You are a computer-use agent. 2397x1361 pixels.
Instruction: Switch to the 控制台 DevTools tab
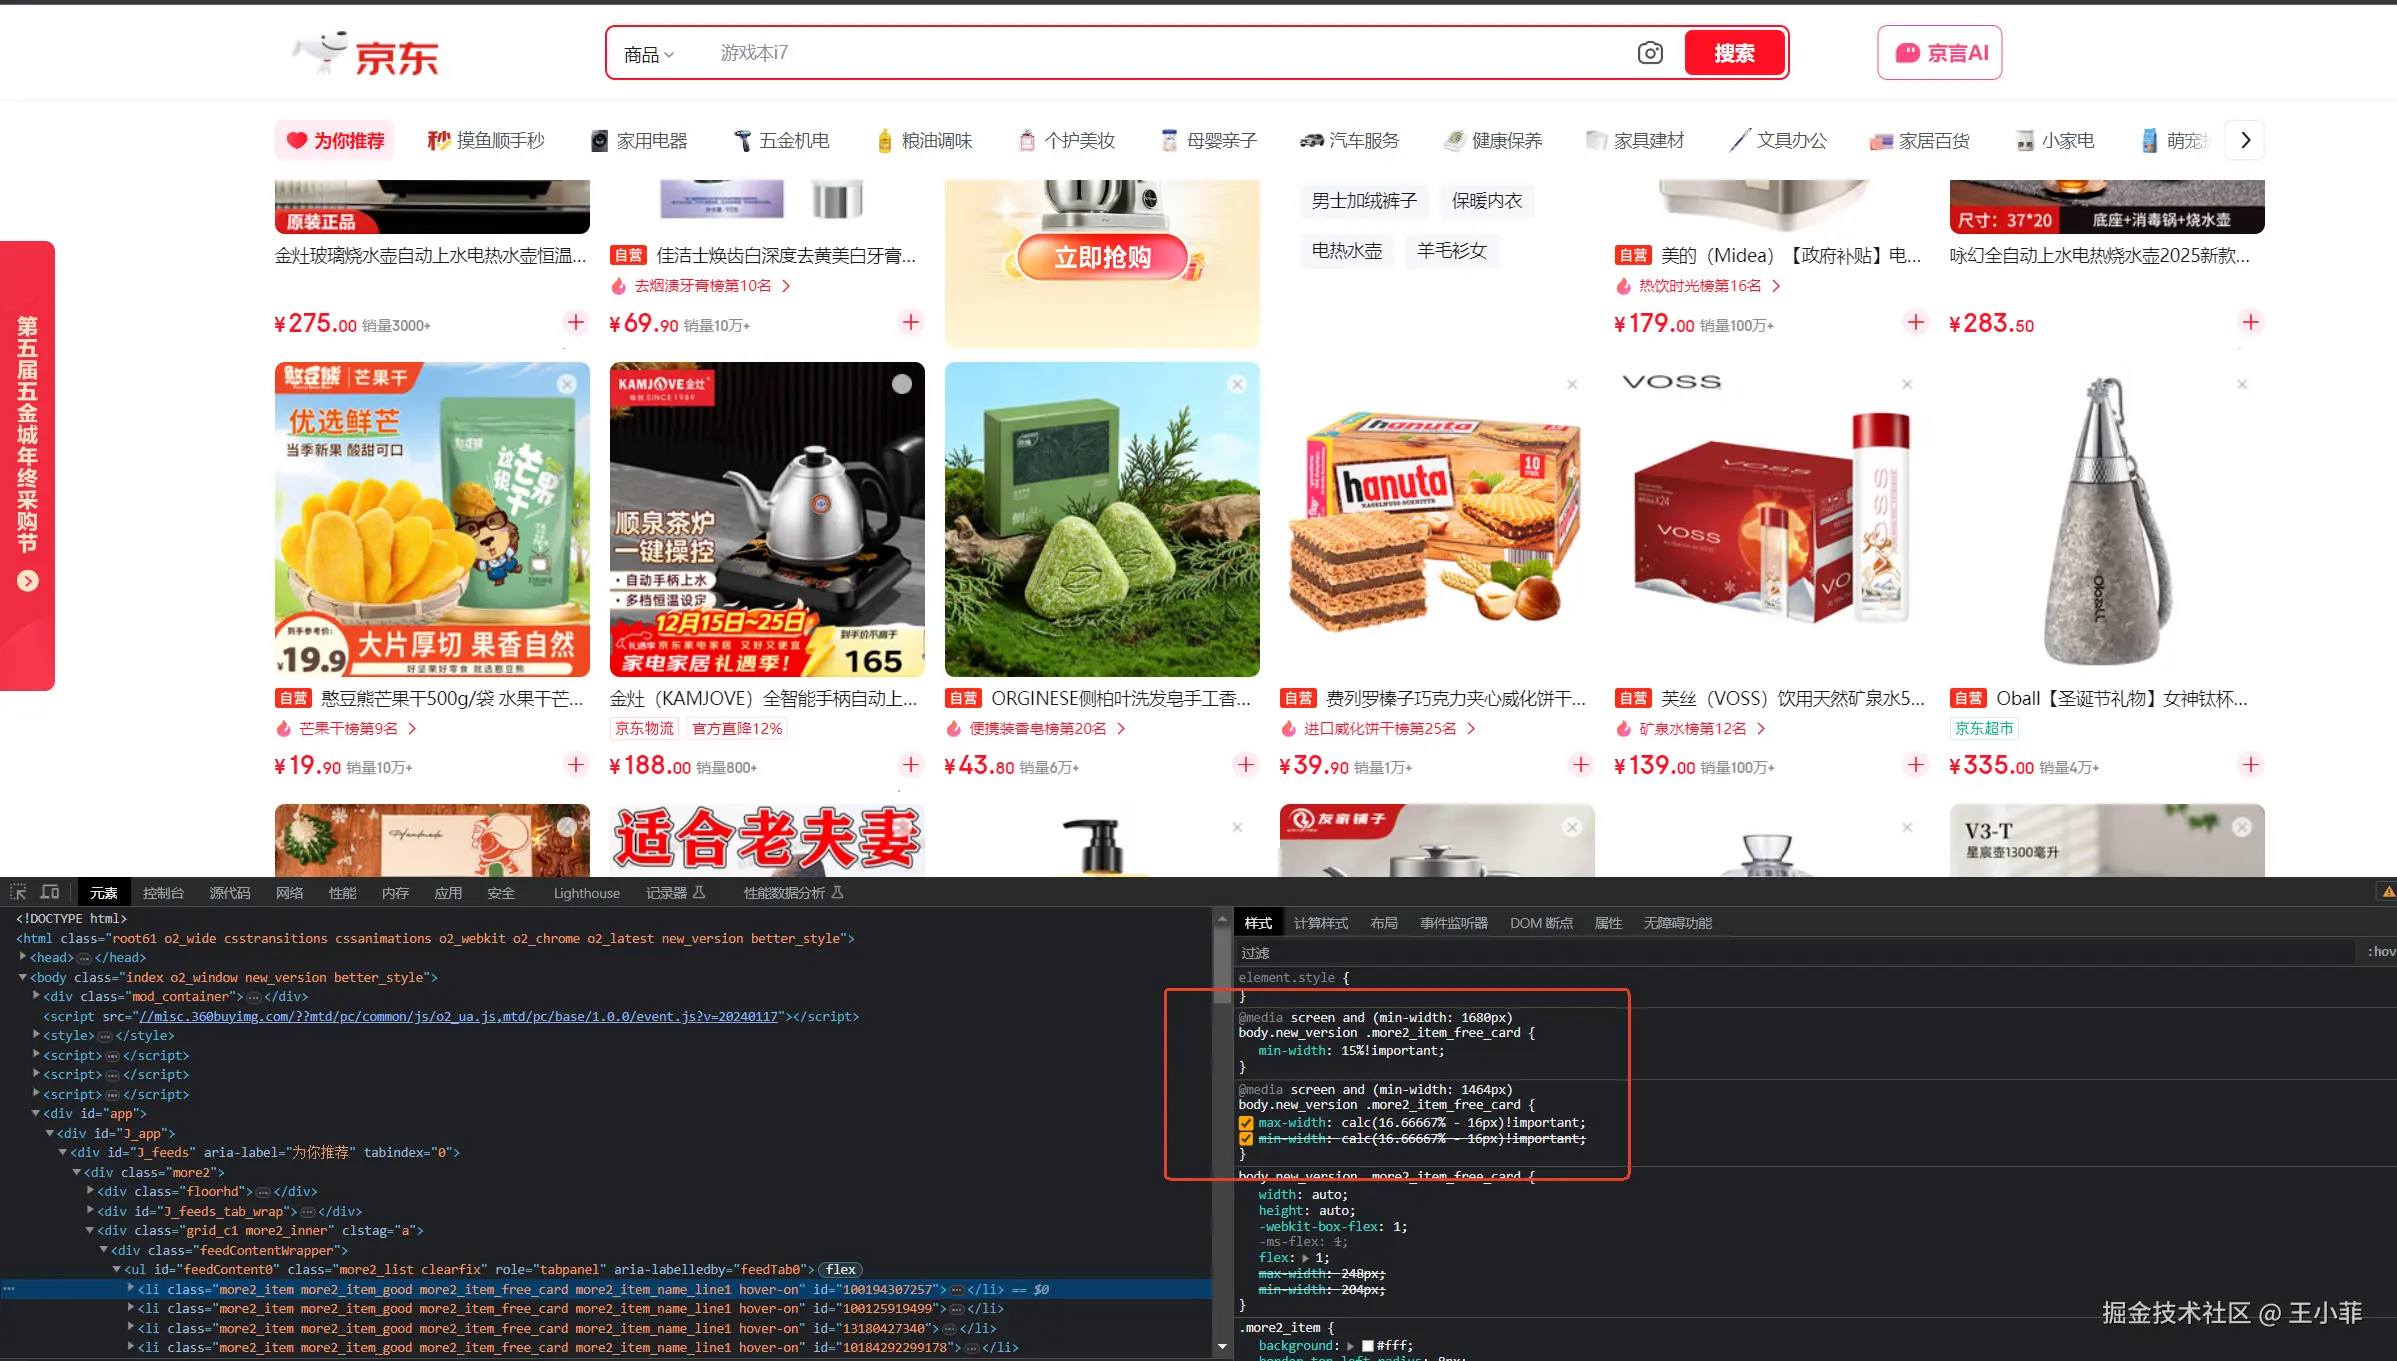(163, 893)
